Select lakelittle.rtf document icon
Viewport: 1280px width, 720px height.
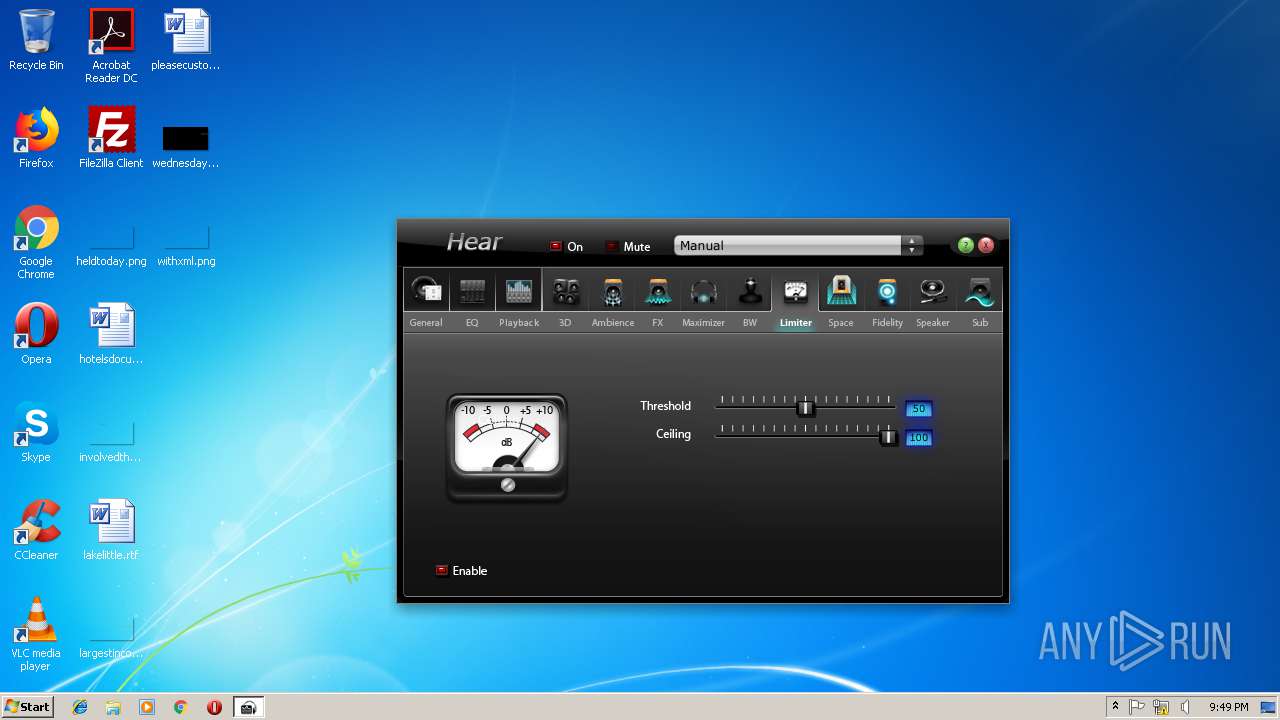pos(111,530)
